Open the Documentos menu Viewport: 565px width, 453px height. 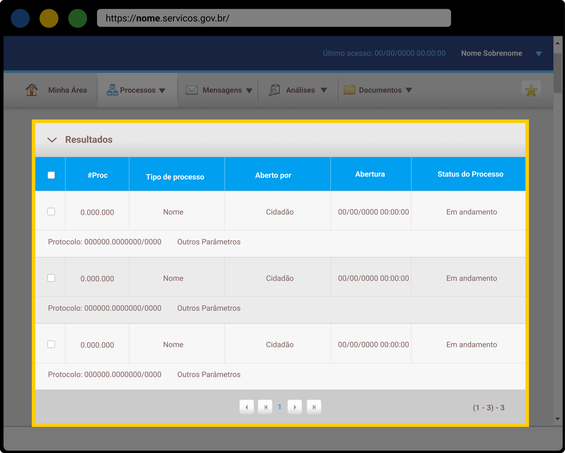pyautogui.click(x=380, y=90)
